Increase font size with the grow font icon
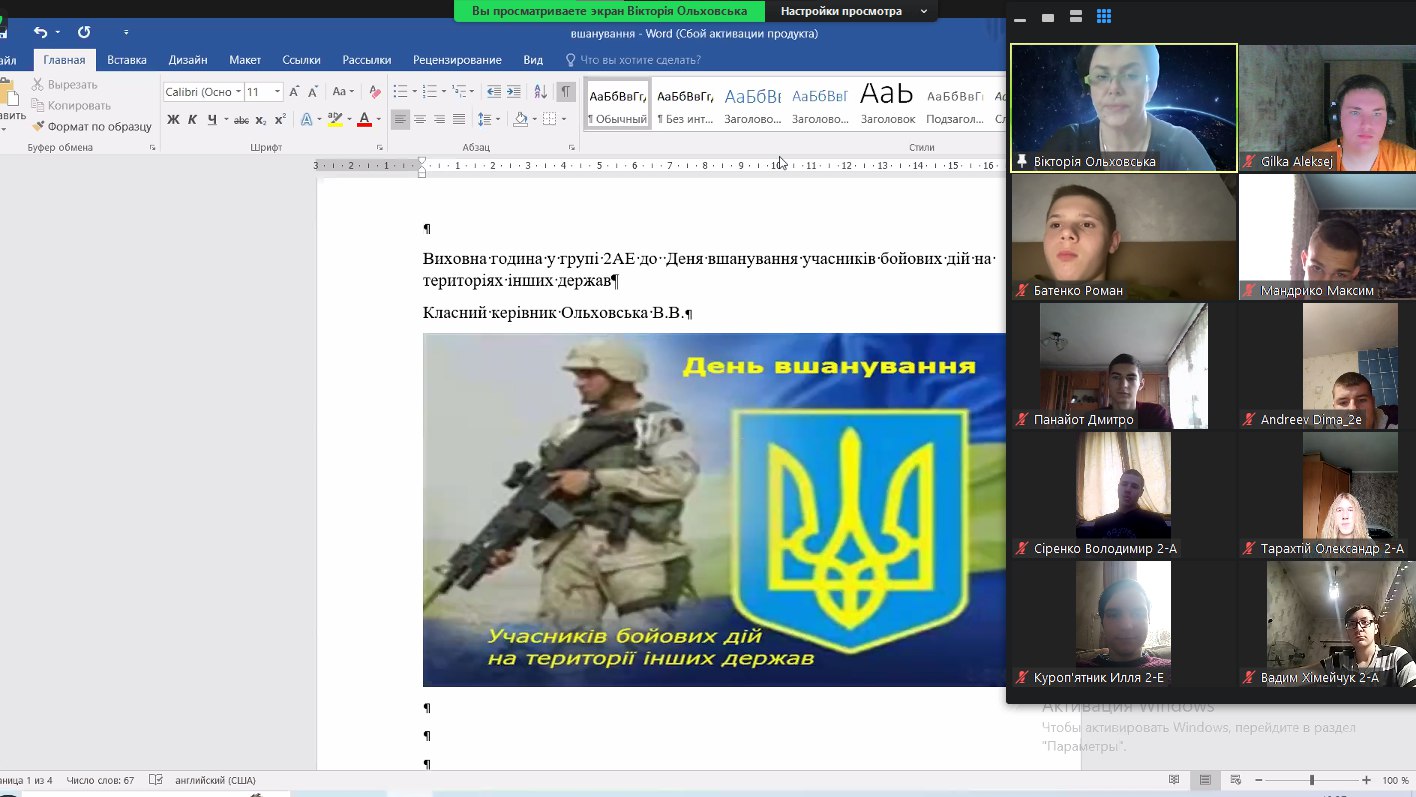1416x797 pixels. (294, 92)
